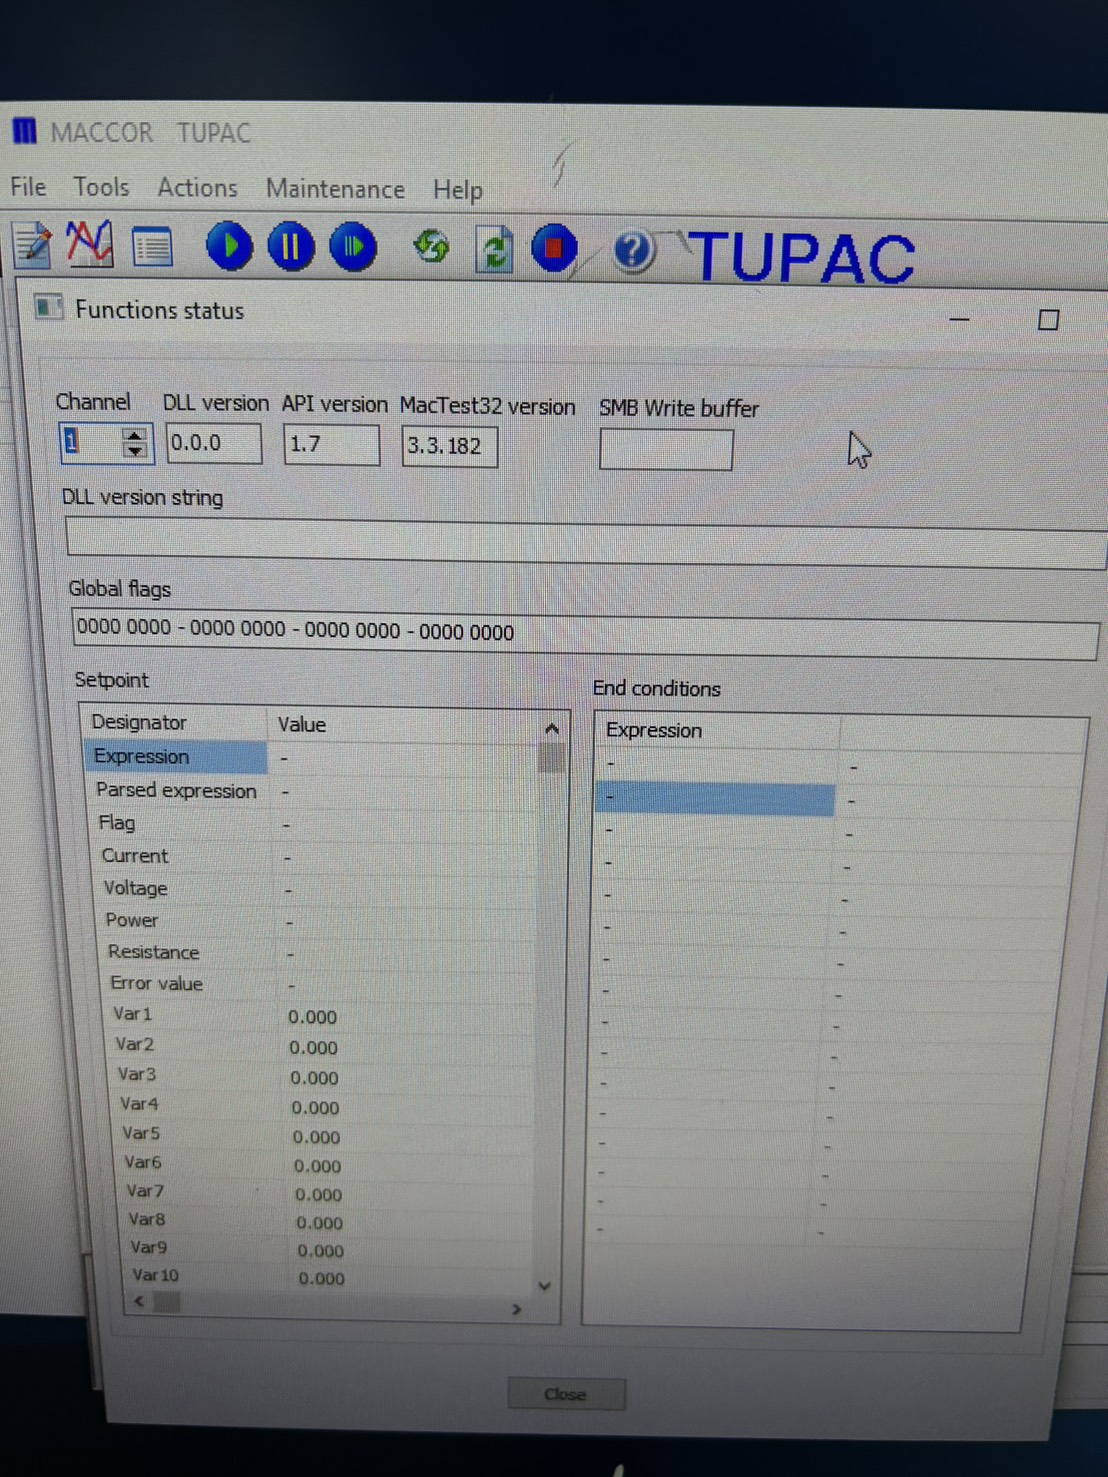Click the Setpoint vertical scrollbar thumb
Viewport: 1108px width, 1477px height.
click(551, 758)
